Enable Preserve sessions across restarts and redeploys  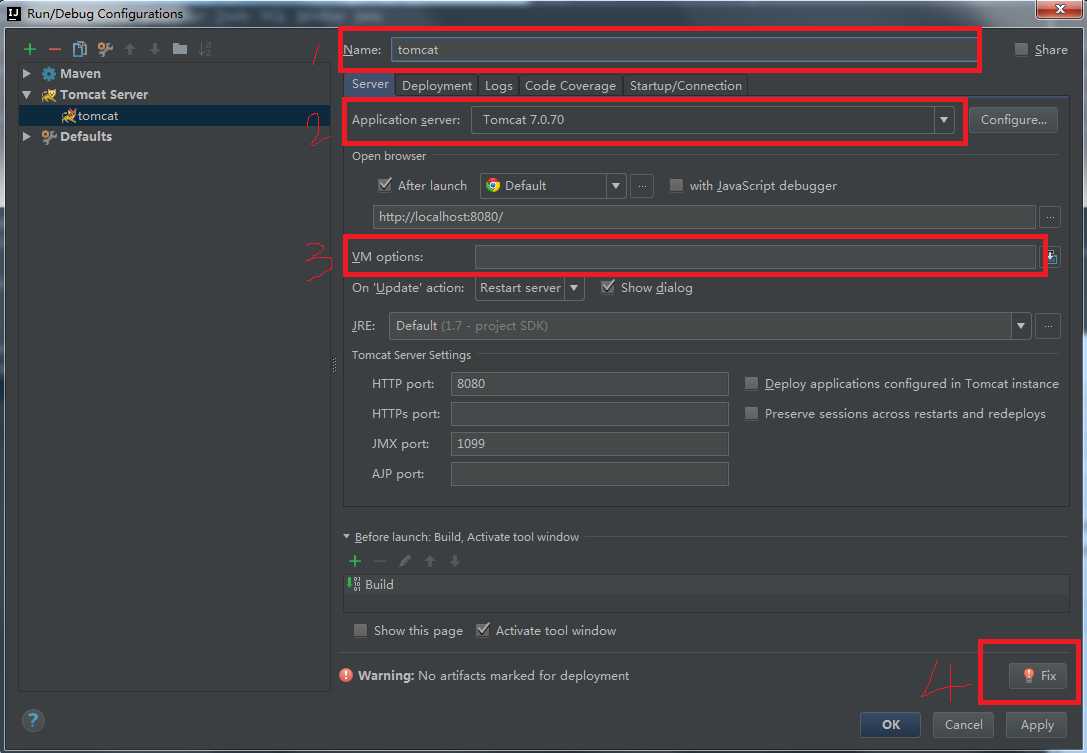pyautogui.click(x=751, y=413)
